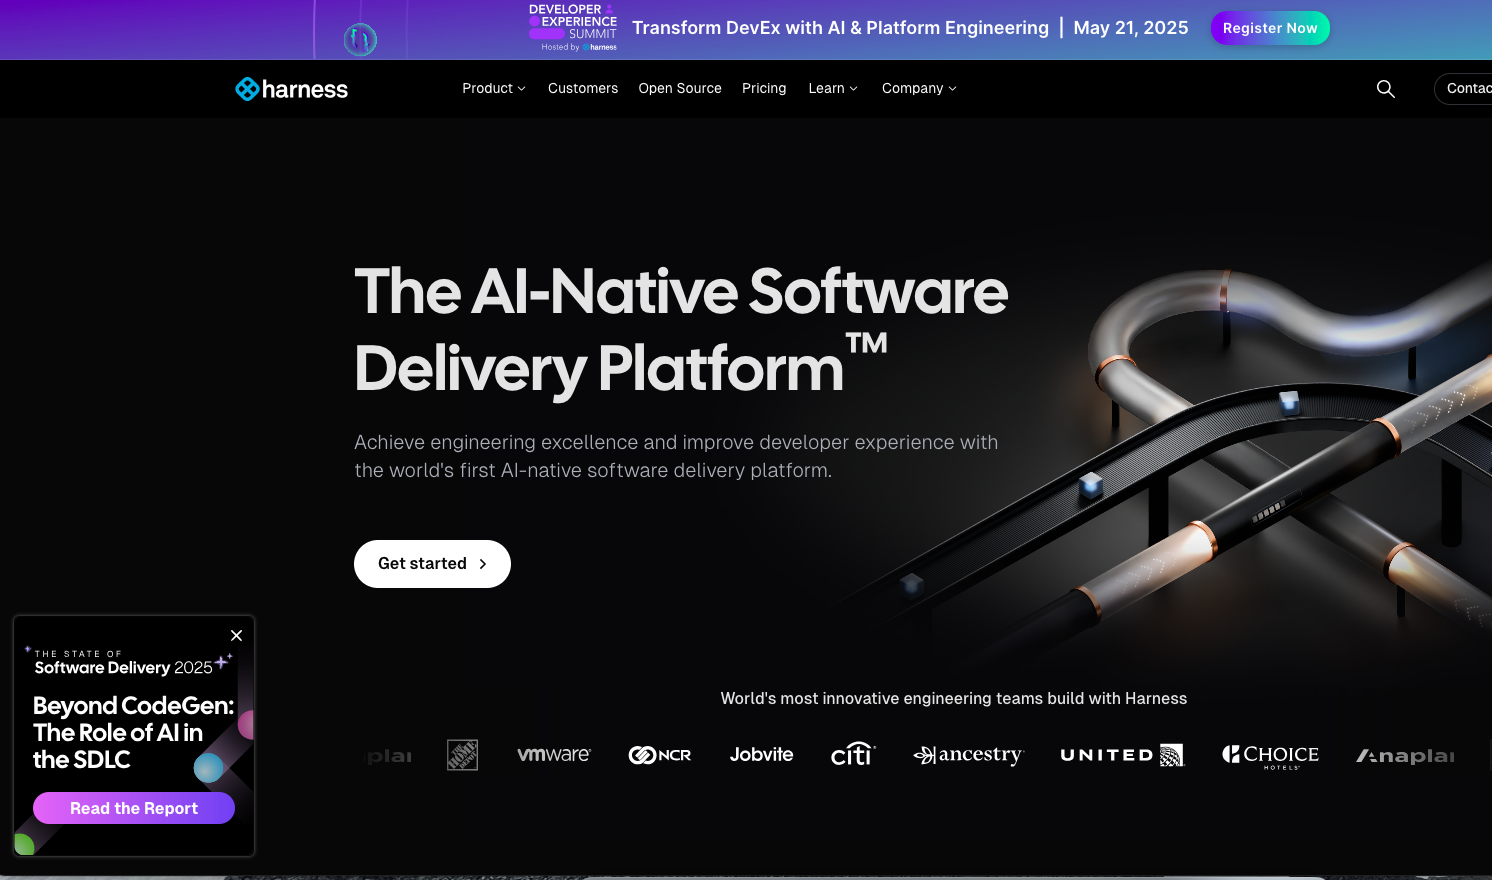Click the May 21, 2025 date text
1492x880 pixels.
point(1131,28)
